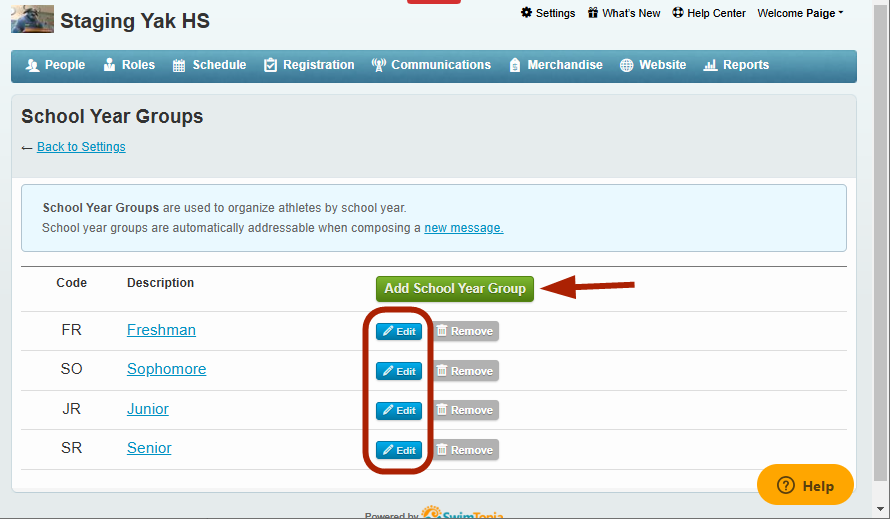Open the Registration menu

coord(309,65)
